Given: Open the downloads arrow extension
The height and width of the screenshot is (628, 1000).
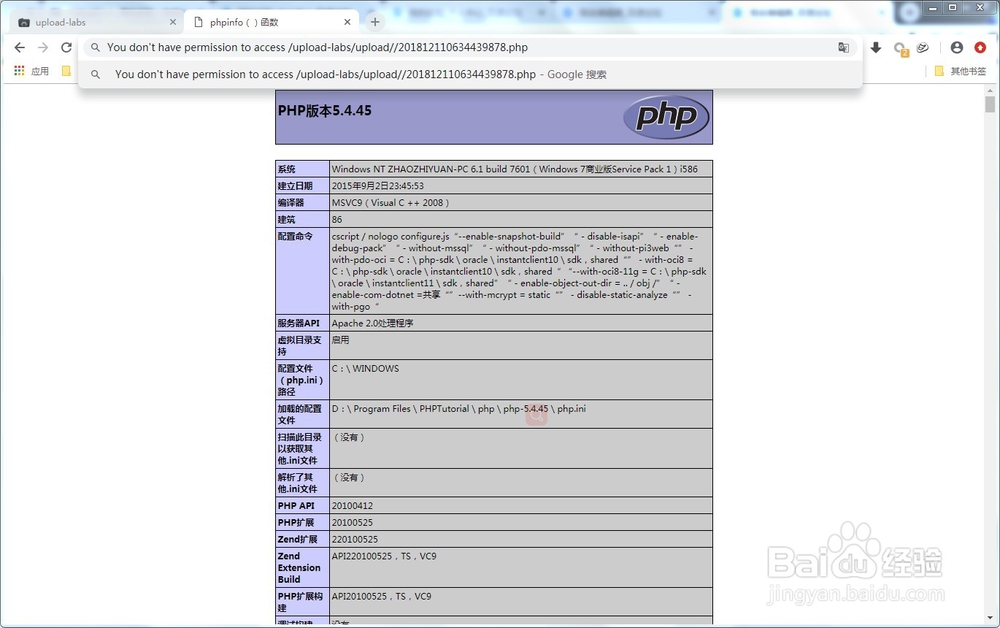Looking at the screenshot, I should coord(876,47).
